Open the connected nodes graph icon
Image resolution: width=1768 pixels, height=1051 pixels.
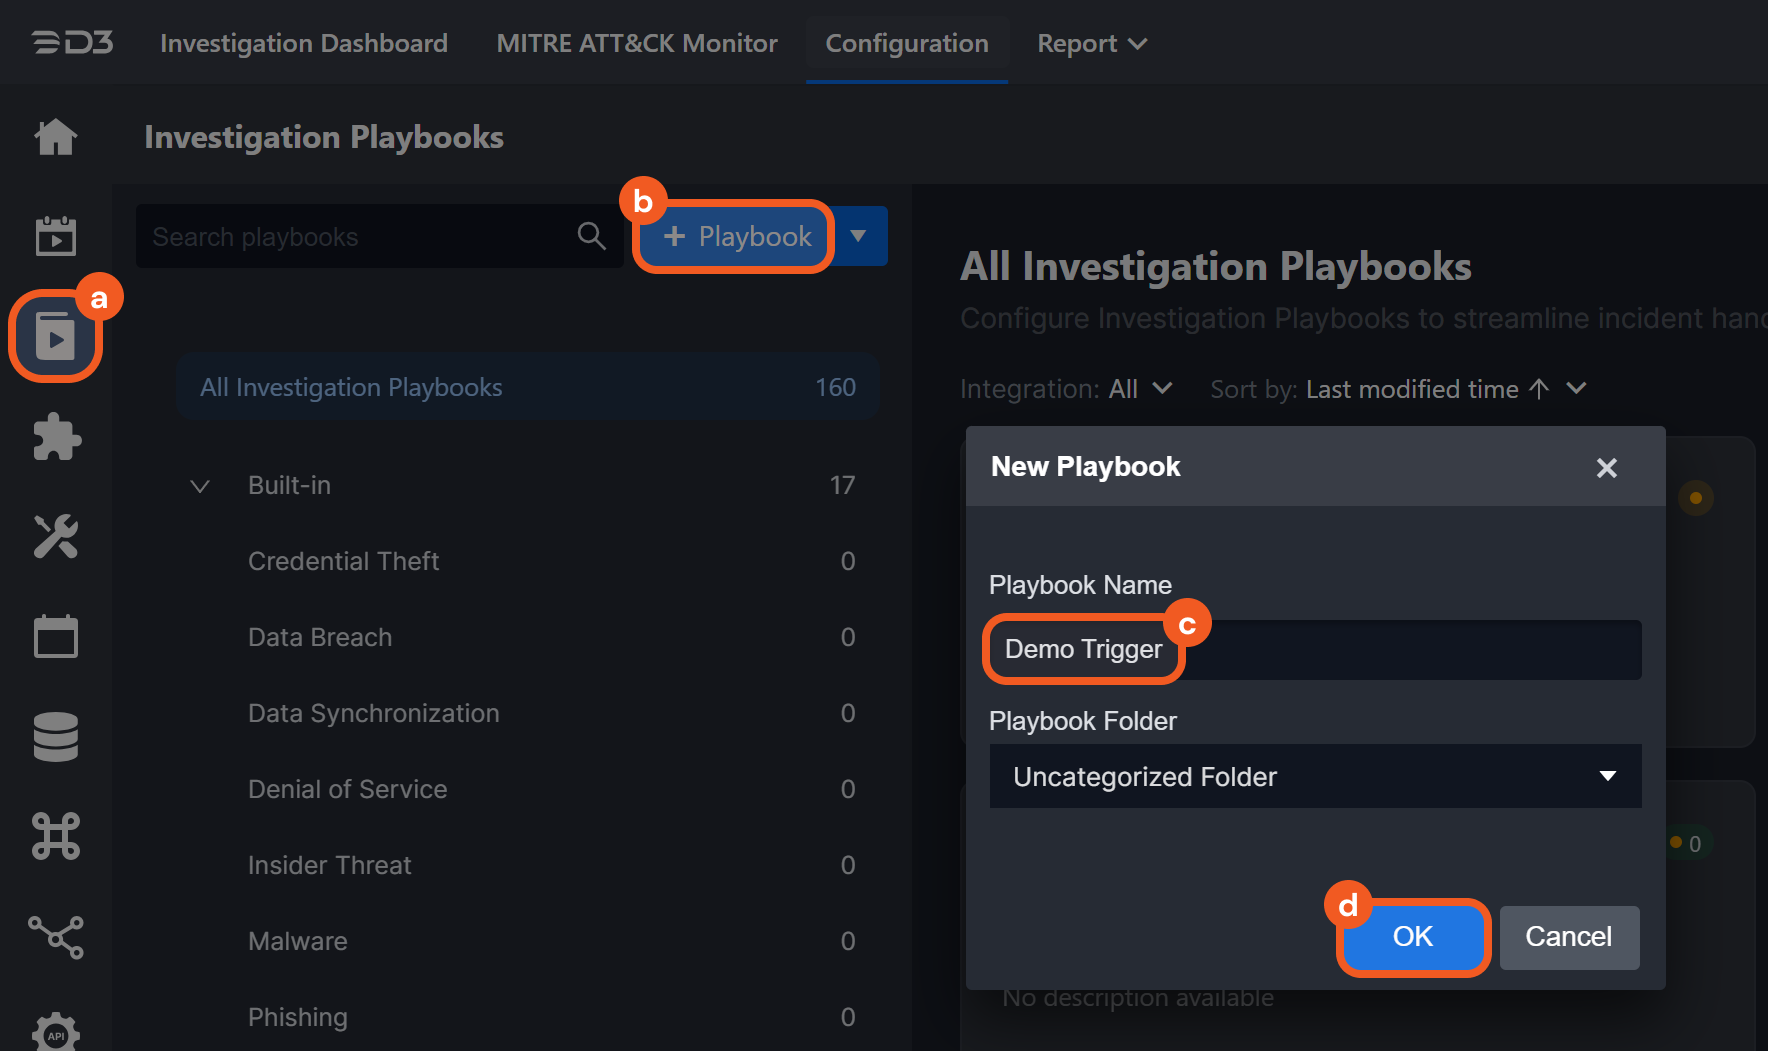click(56, 937)
